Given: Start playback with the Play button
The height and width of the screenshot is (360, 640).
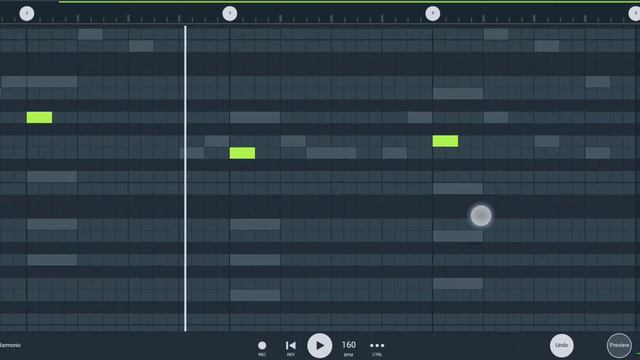Looking at the screenshot, I should [x=320, y=345].
